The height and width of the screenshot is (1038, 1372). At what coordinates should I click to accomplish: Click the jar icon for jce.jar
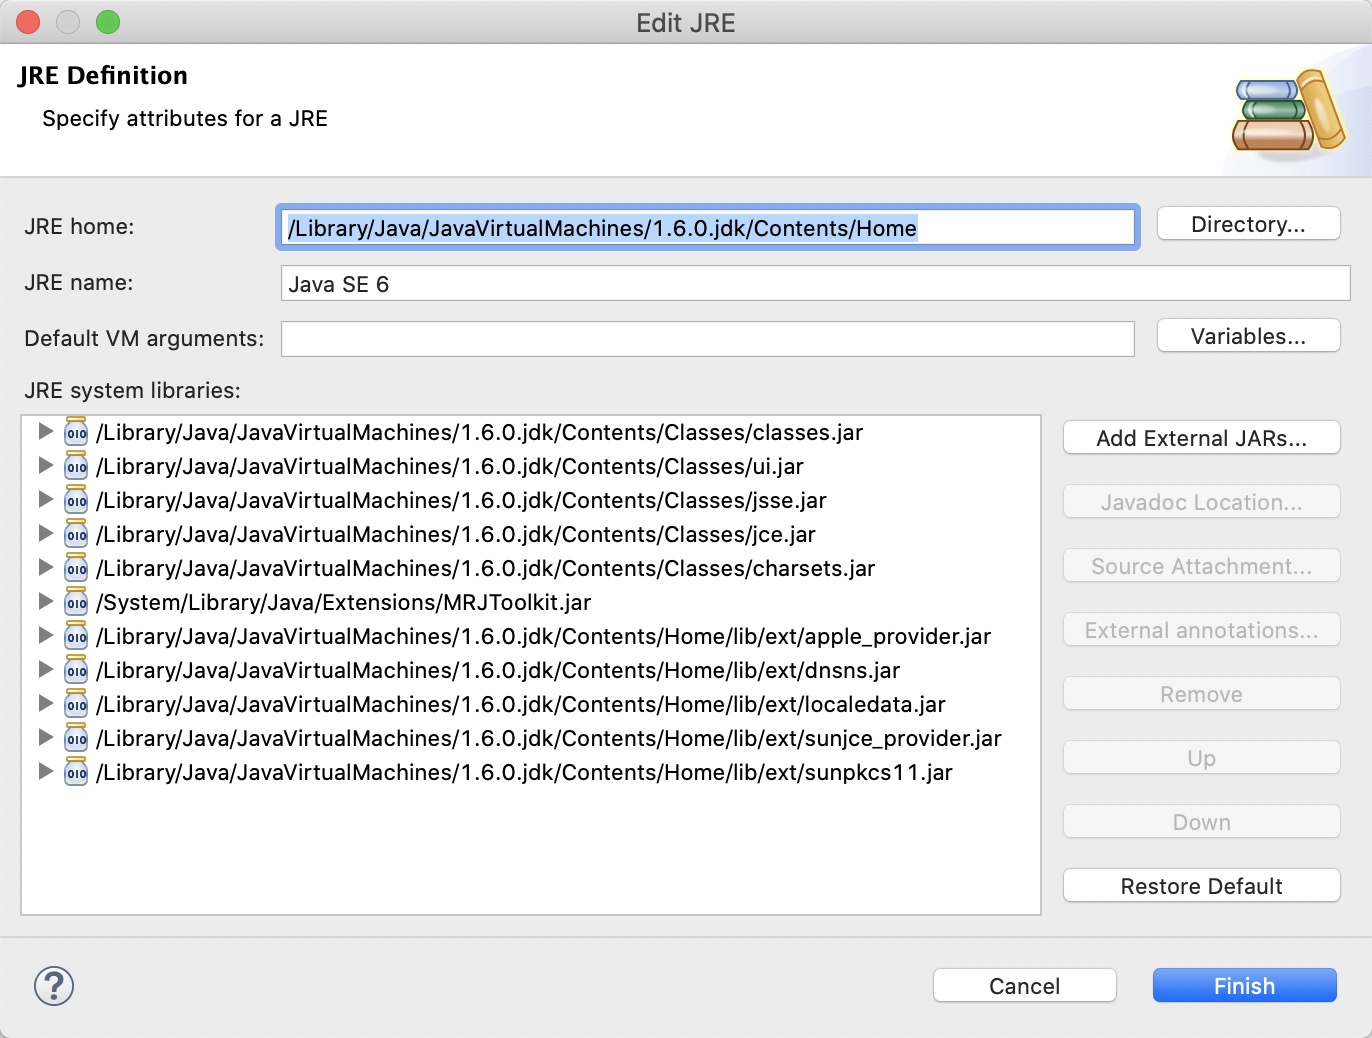point(76,534)
